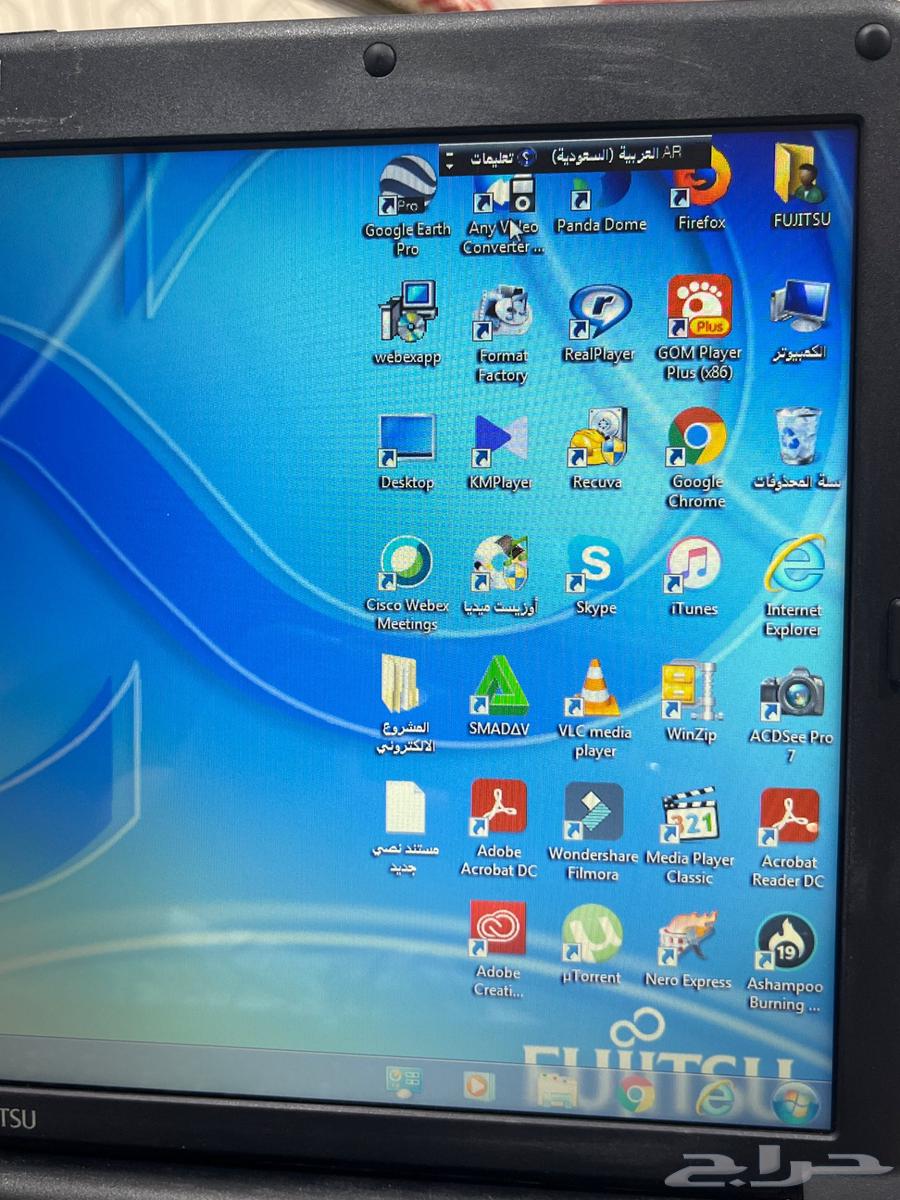Open the Recuva recovery shortcut
The width and height of the screenshot is (900, 1200).
(597, 448)
